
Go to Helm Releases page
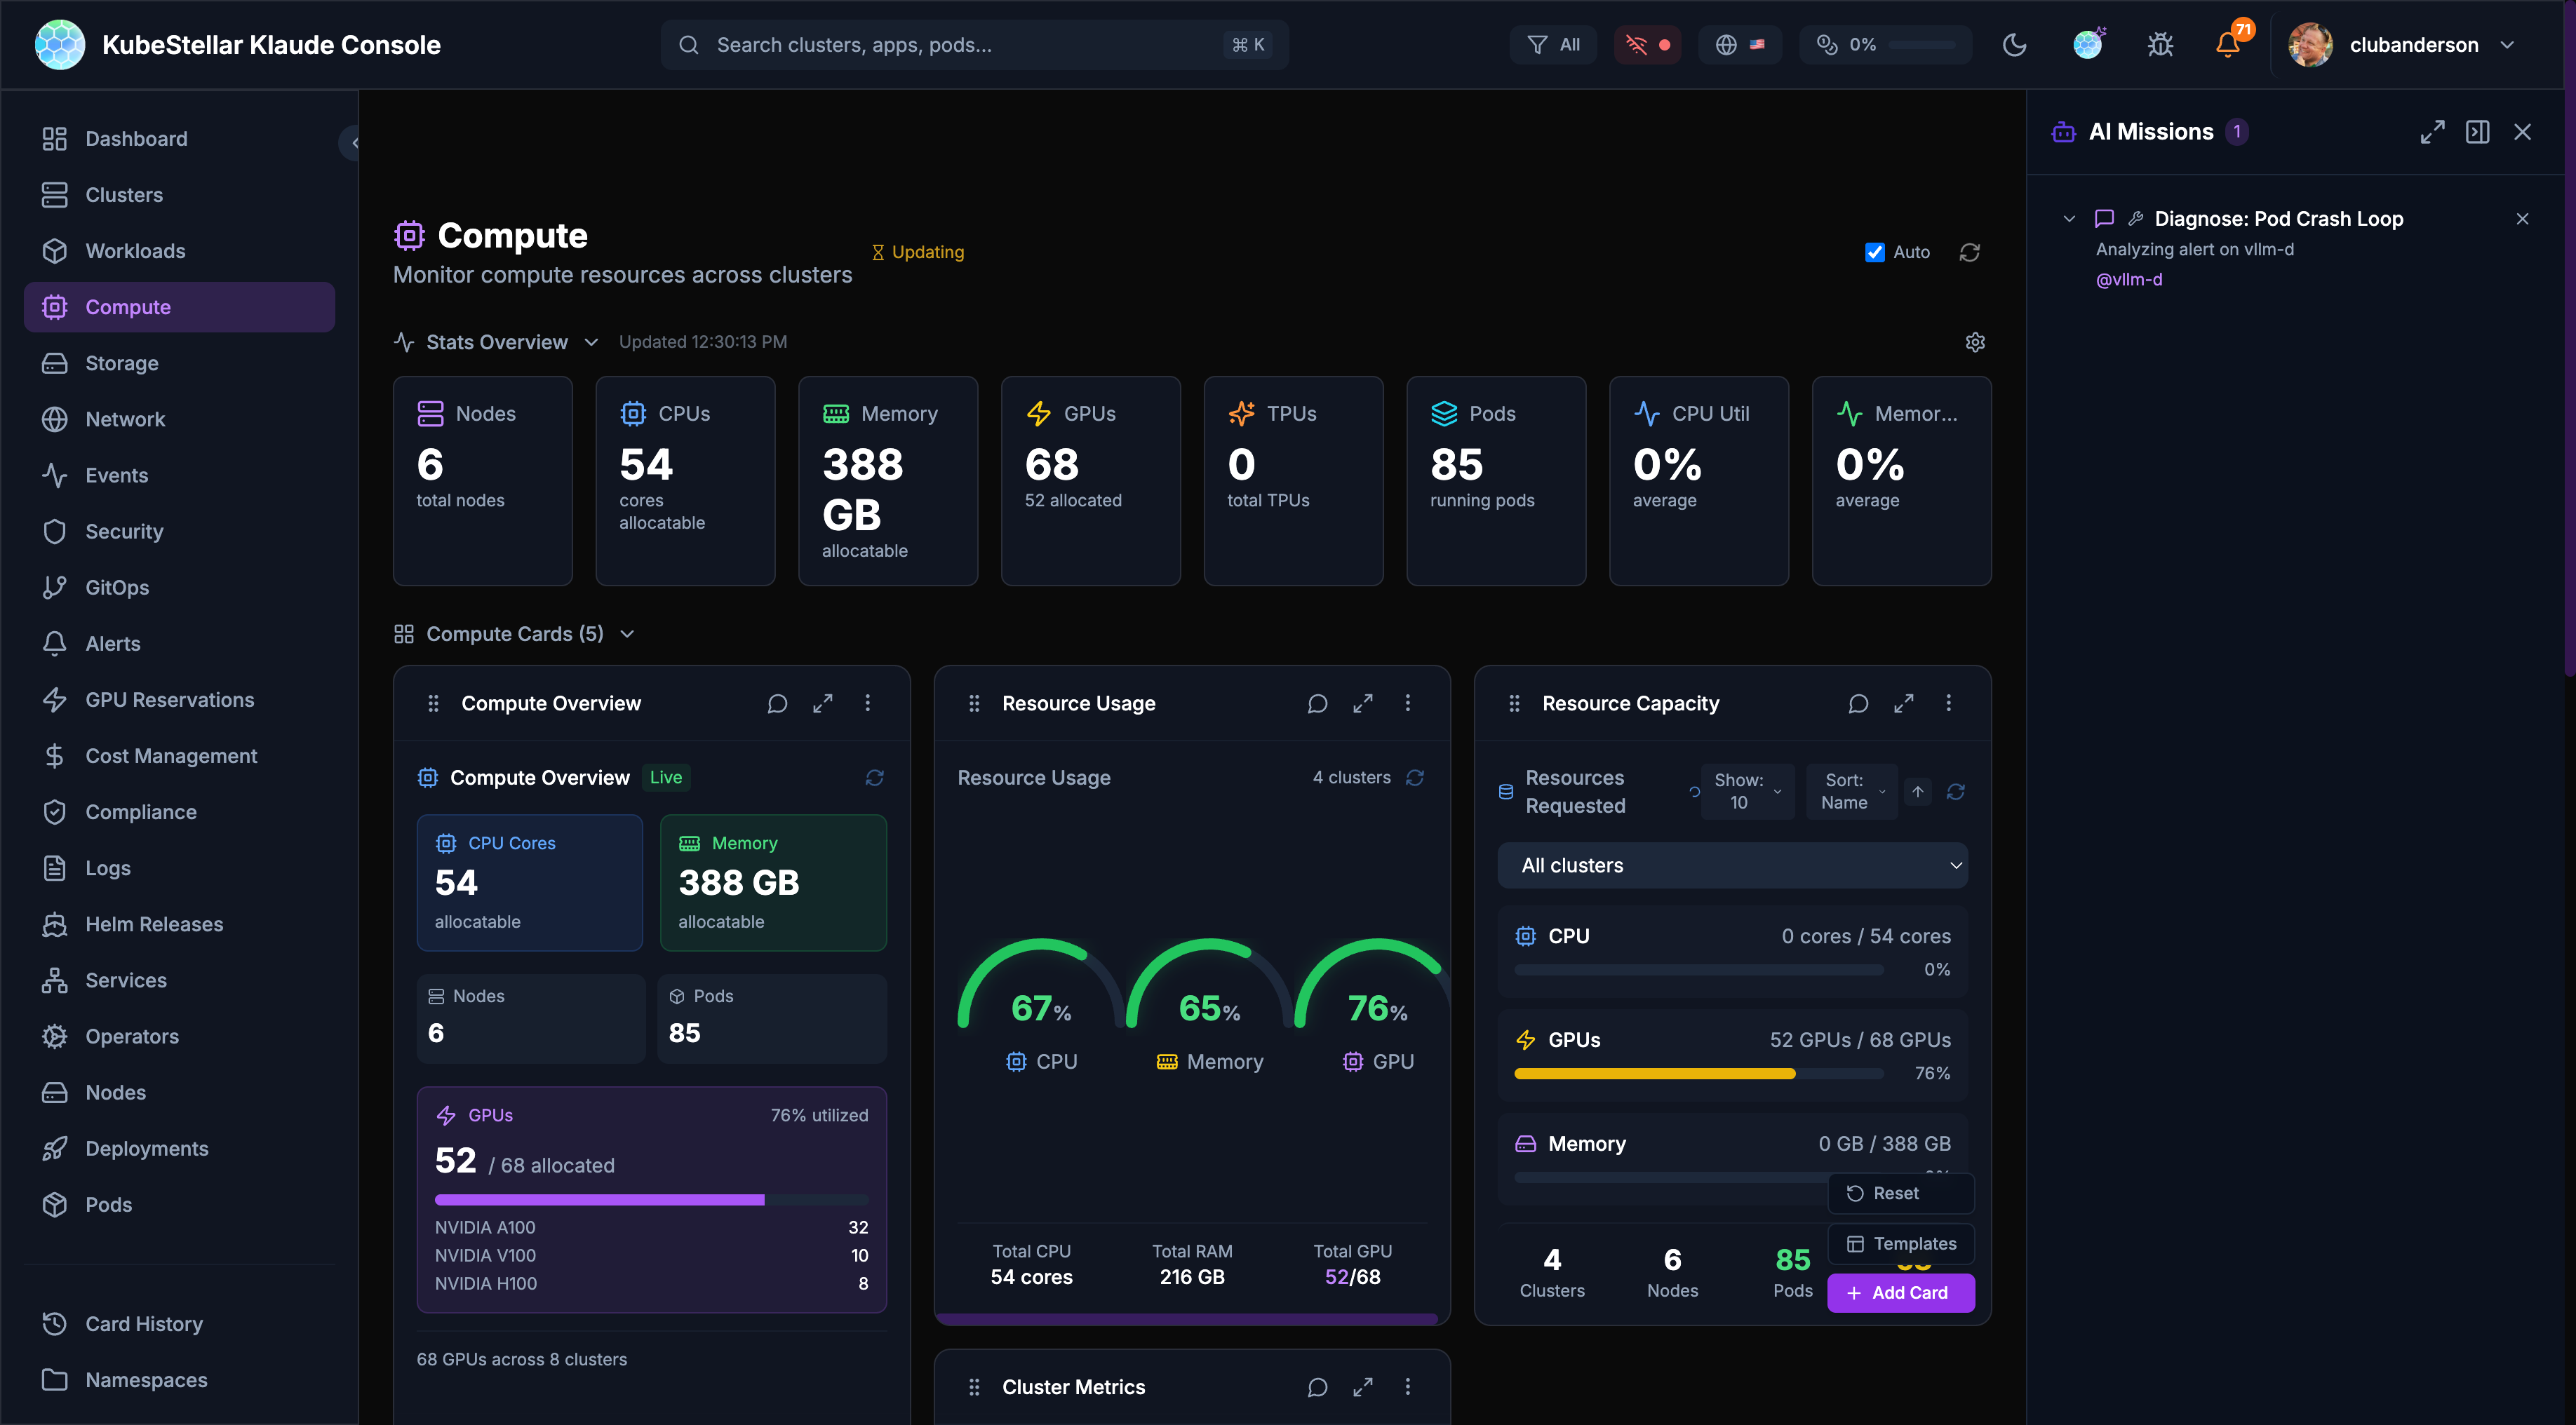click(154, 924)
